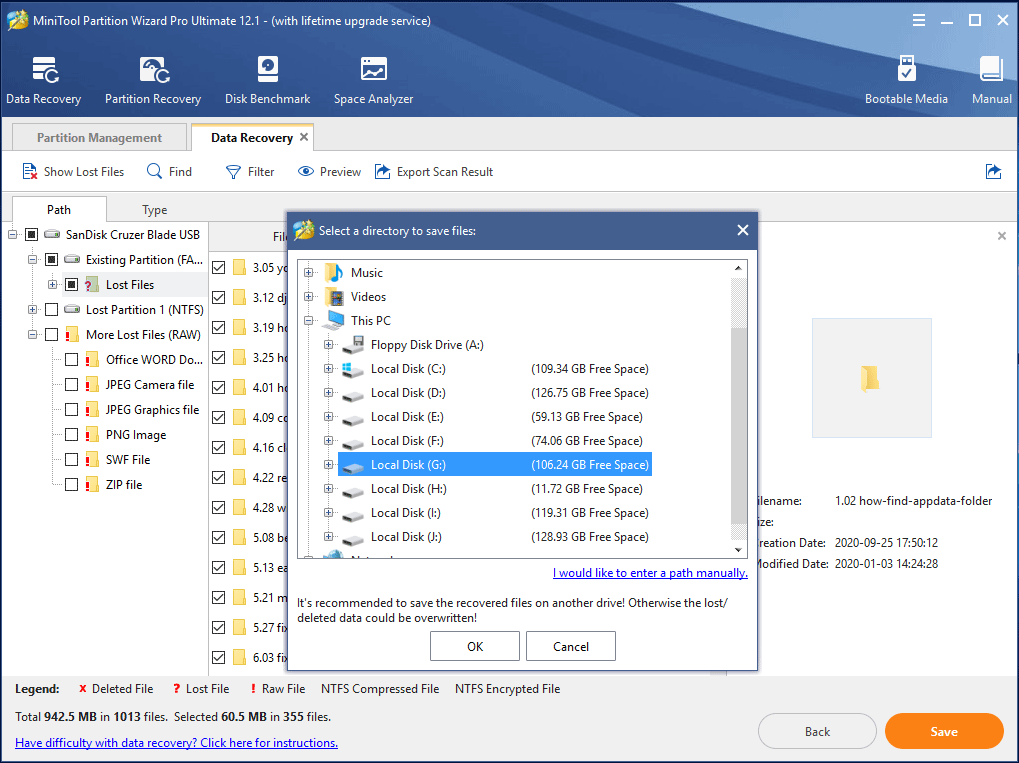Check ZIP file type
The image size is (1019, 763).
71,485
